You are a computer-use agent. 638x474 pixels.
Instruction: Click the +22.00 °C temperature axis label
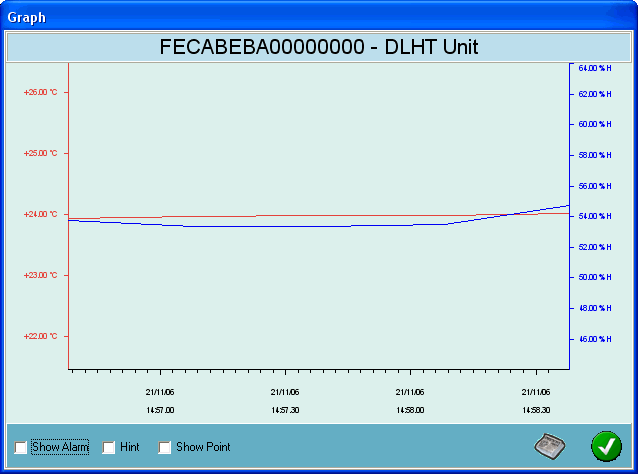click(x=40, y=336)
